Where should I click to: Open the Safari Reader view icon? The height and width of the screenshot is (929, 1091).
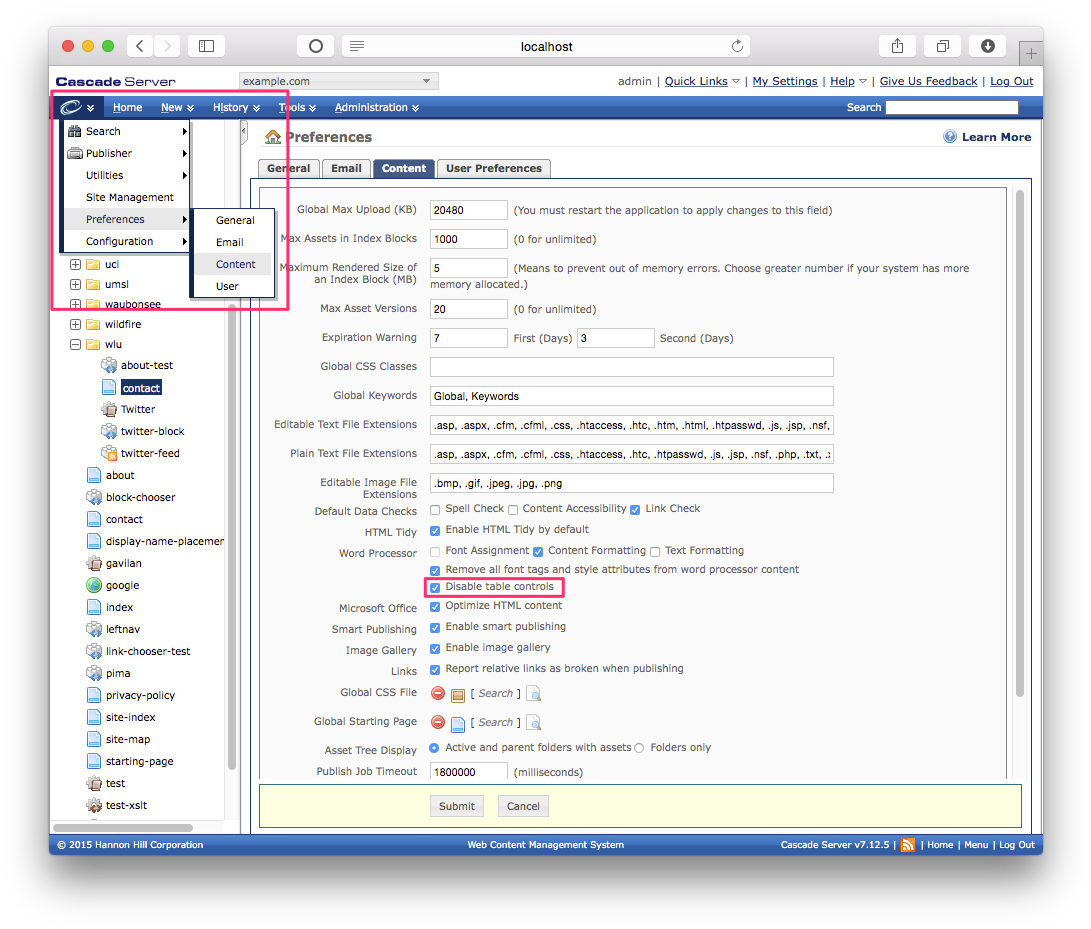point(357,46)
